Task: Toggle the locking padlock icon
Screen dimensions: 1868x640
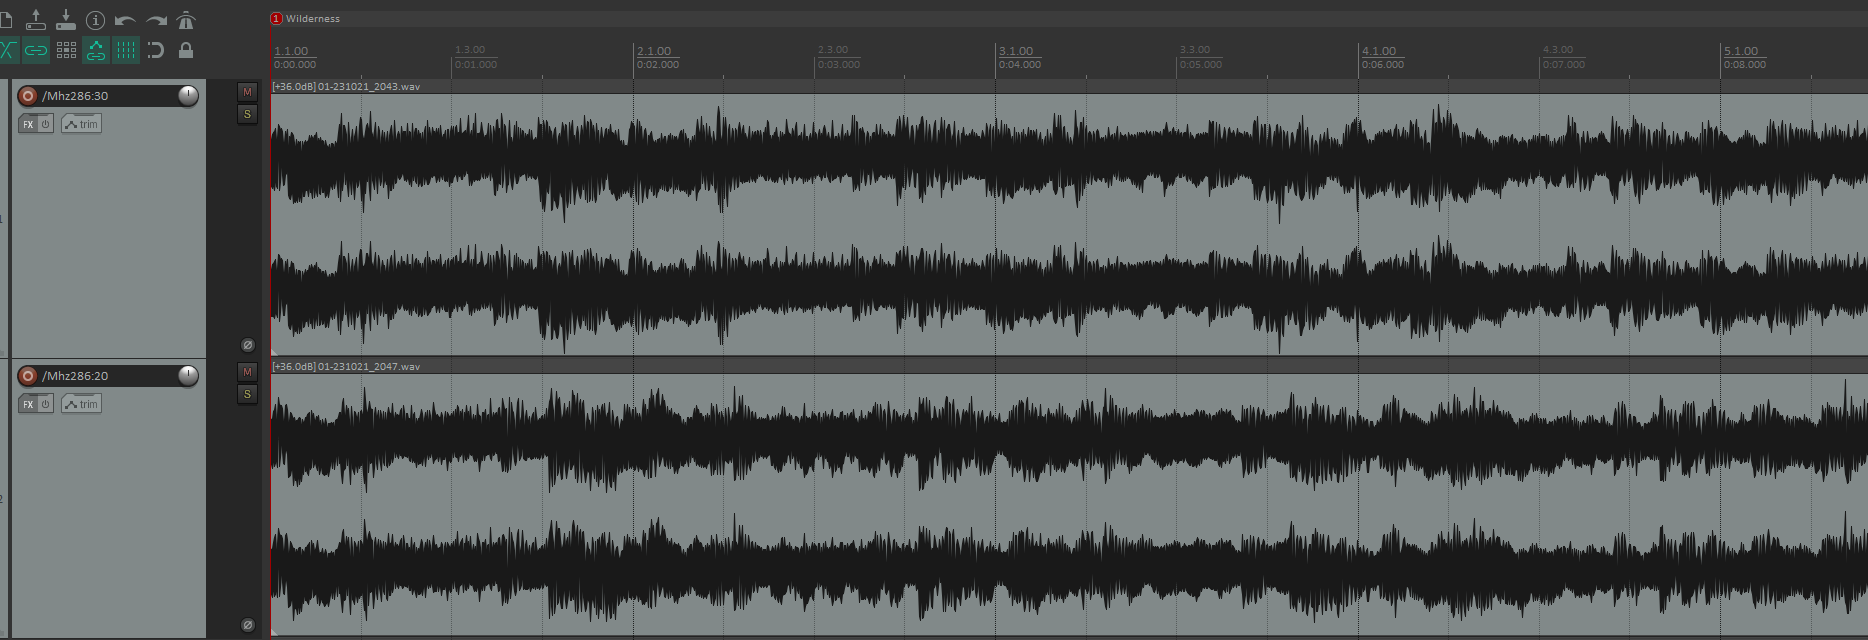Action: click(186, 50)
